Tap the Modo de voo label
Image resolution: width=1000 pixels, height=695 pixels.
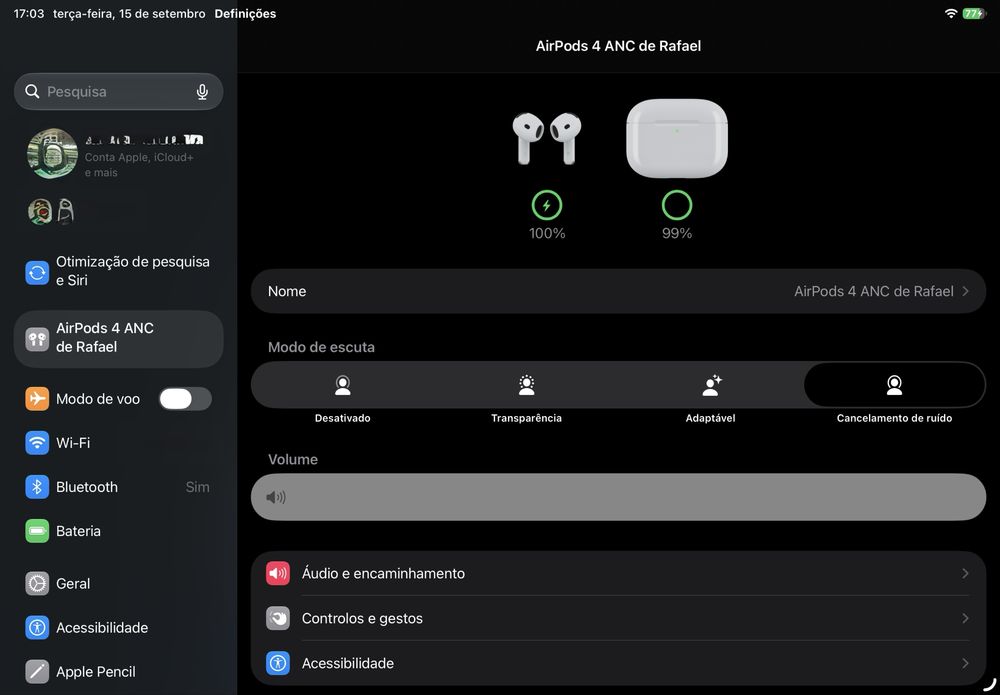tap(98, 399)
